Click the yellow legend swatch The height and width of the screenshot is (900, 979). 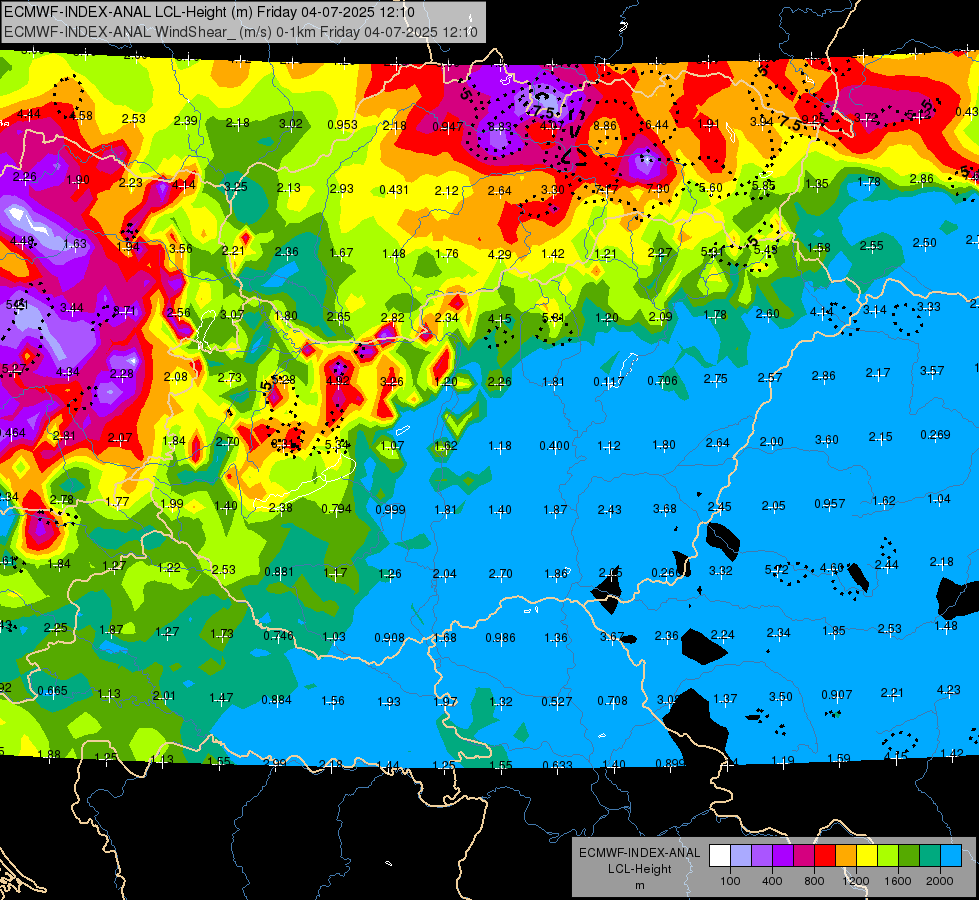coord(867,856)
